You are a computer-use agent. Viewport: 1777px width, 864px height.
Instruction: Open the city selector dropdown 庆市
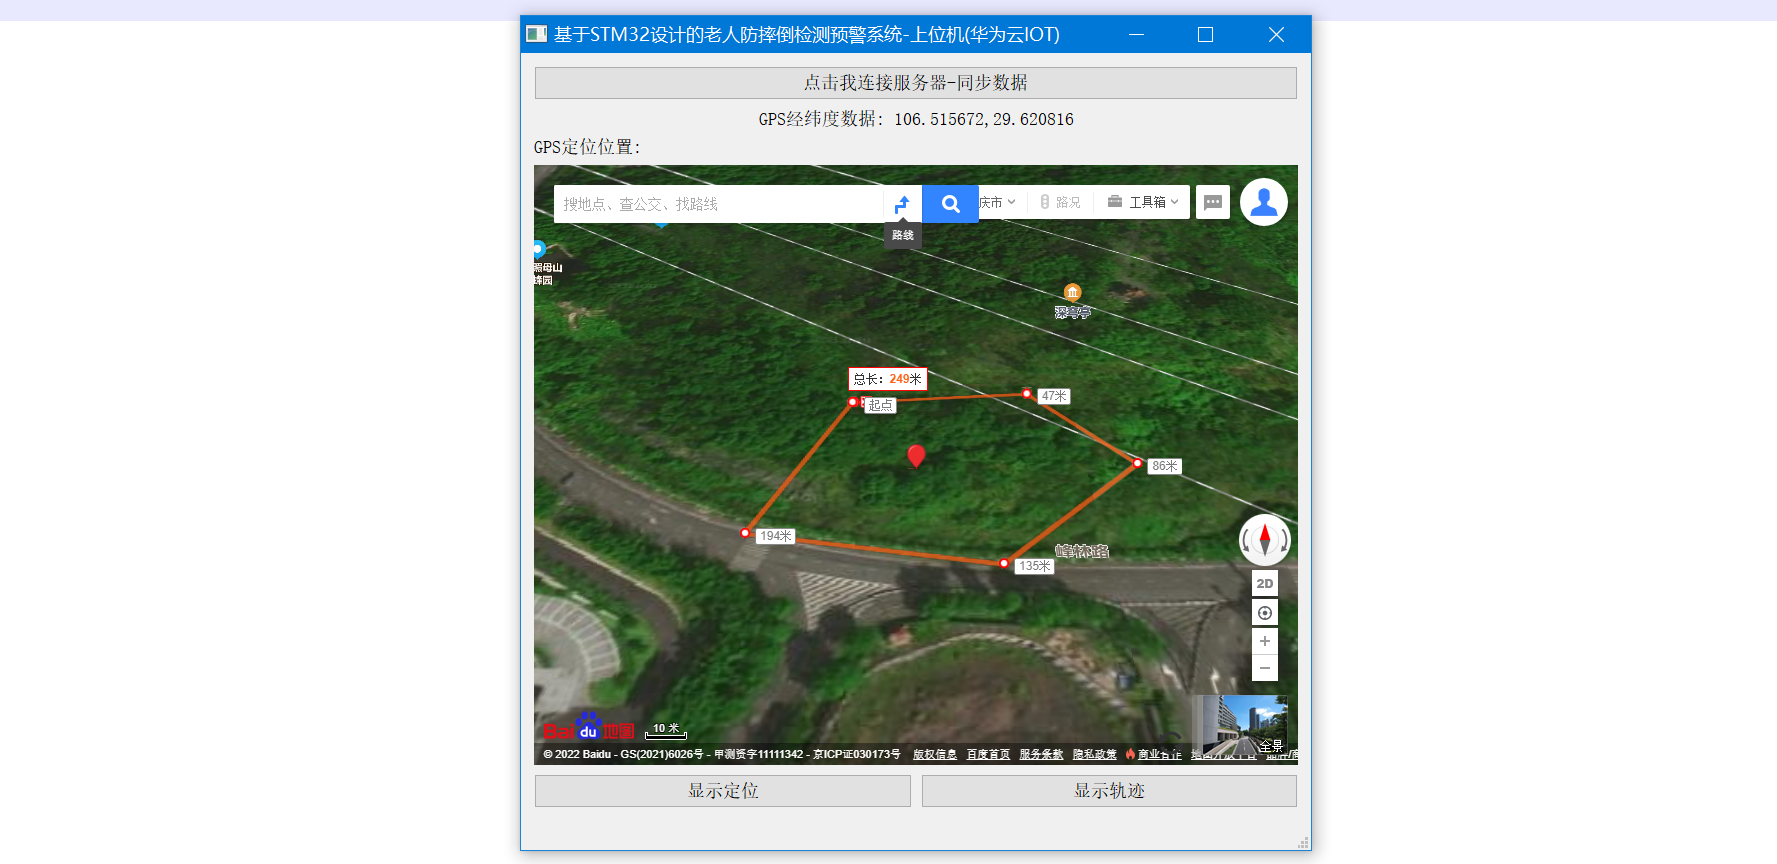[997, 202]
